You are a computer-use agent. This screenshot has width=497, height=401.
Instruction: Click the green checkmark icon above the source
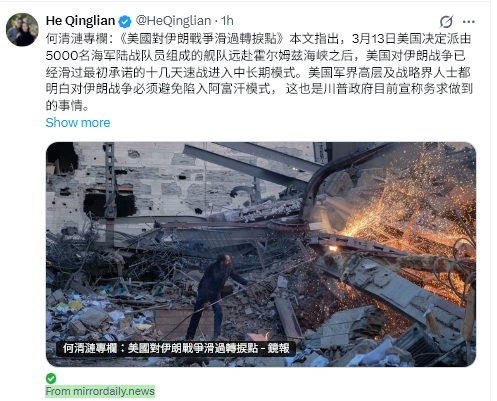pos(51,378)
